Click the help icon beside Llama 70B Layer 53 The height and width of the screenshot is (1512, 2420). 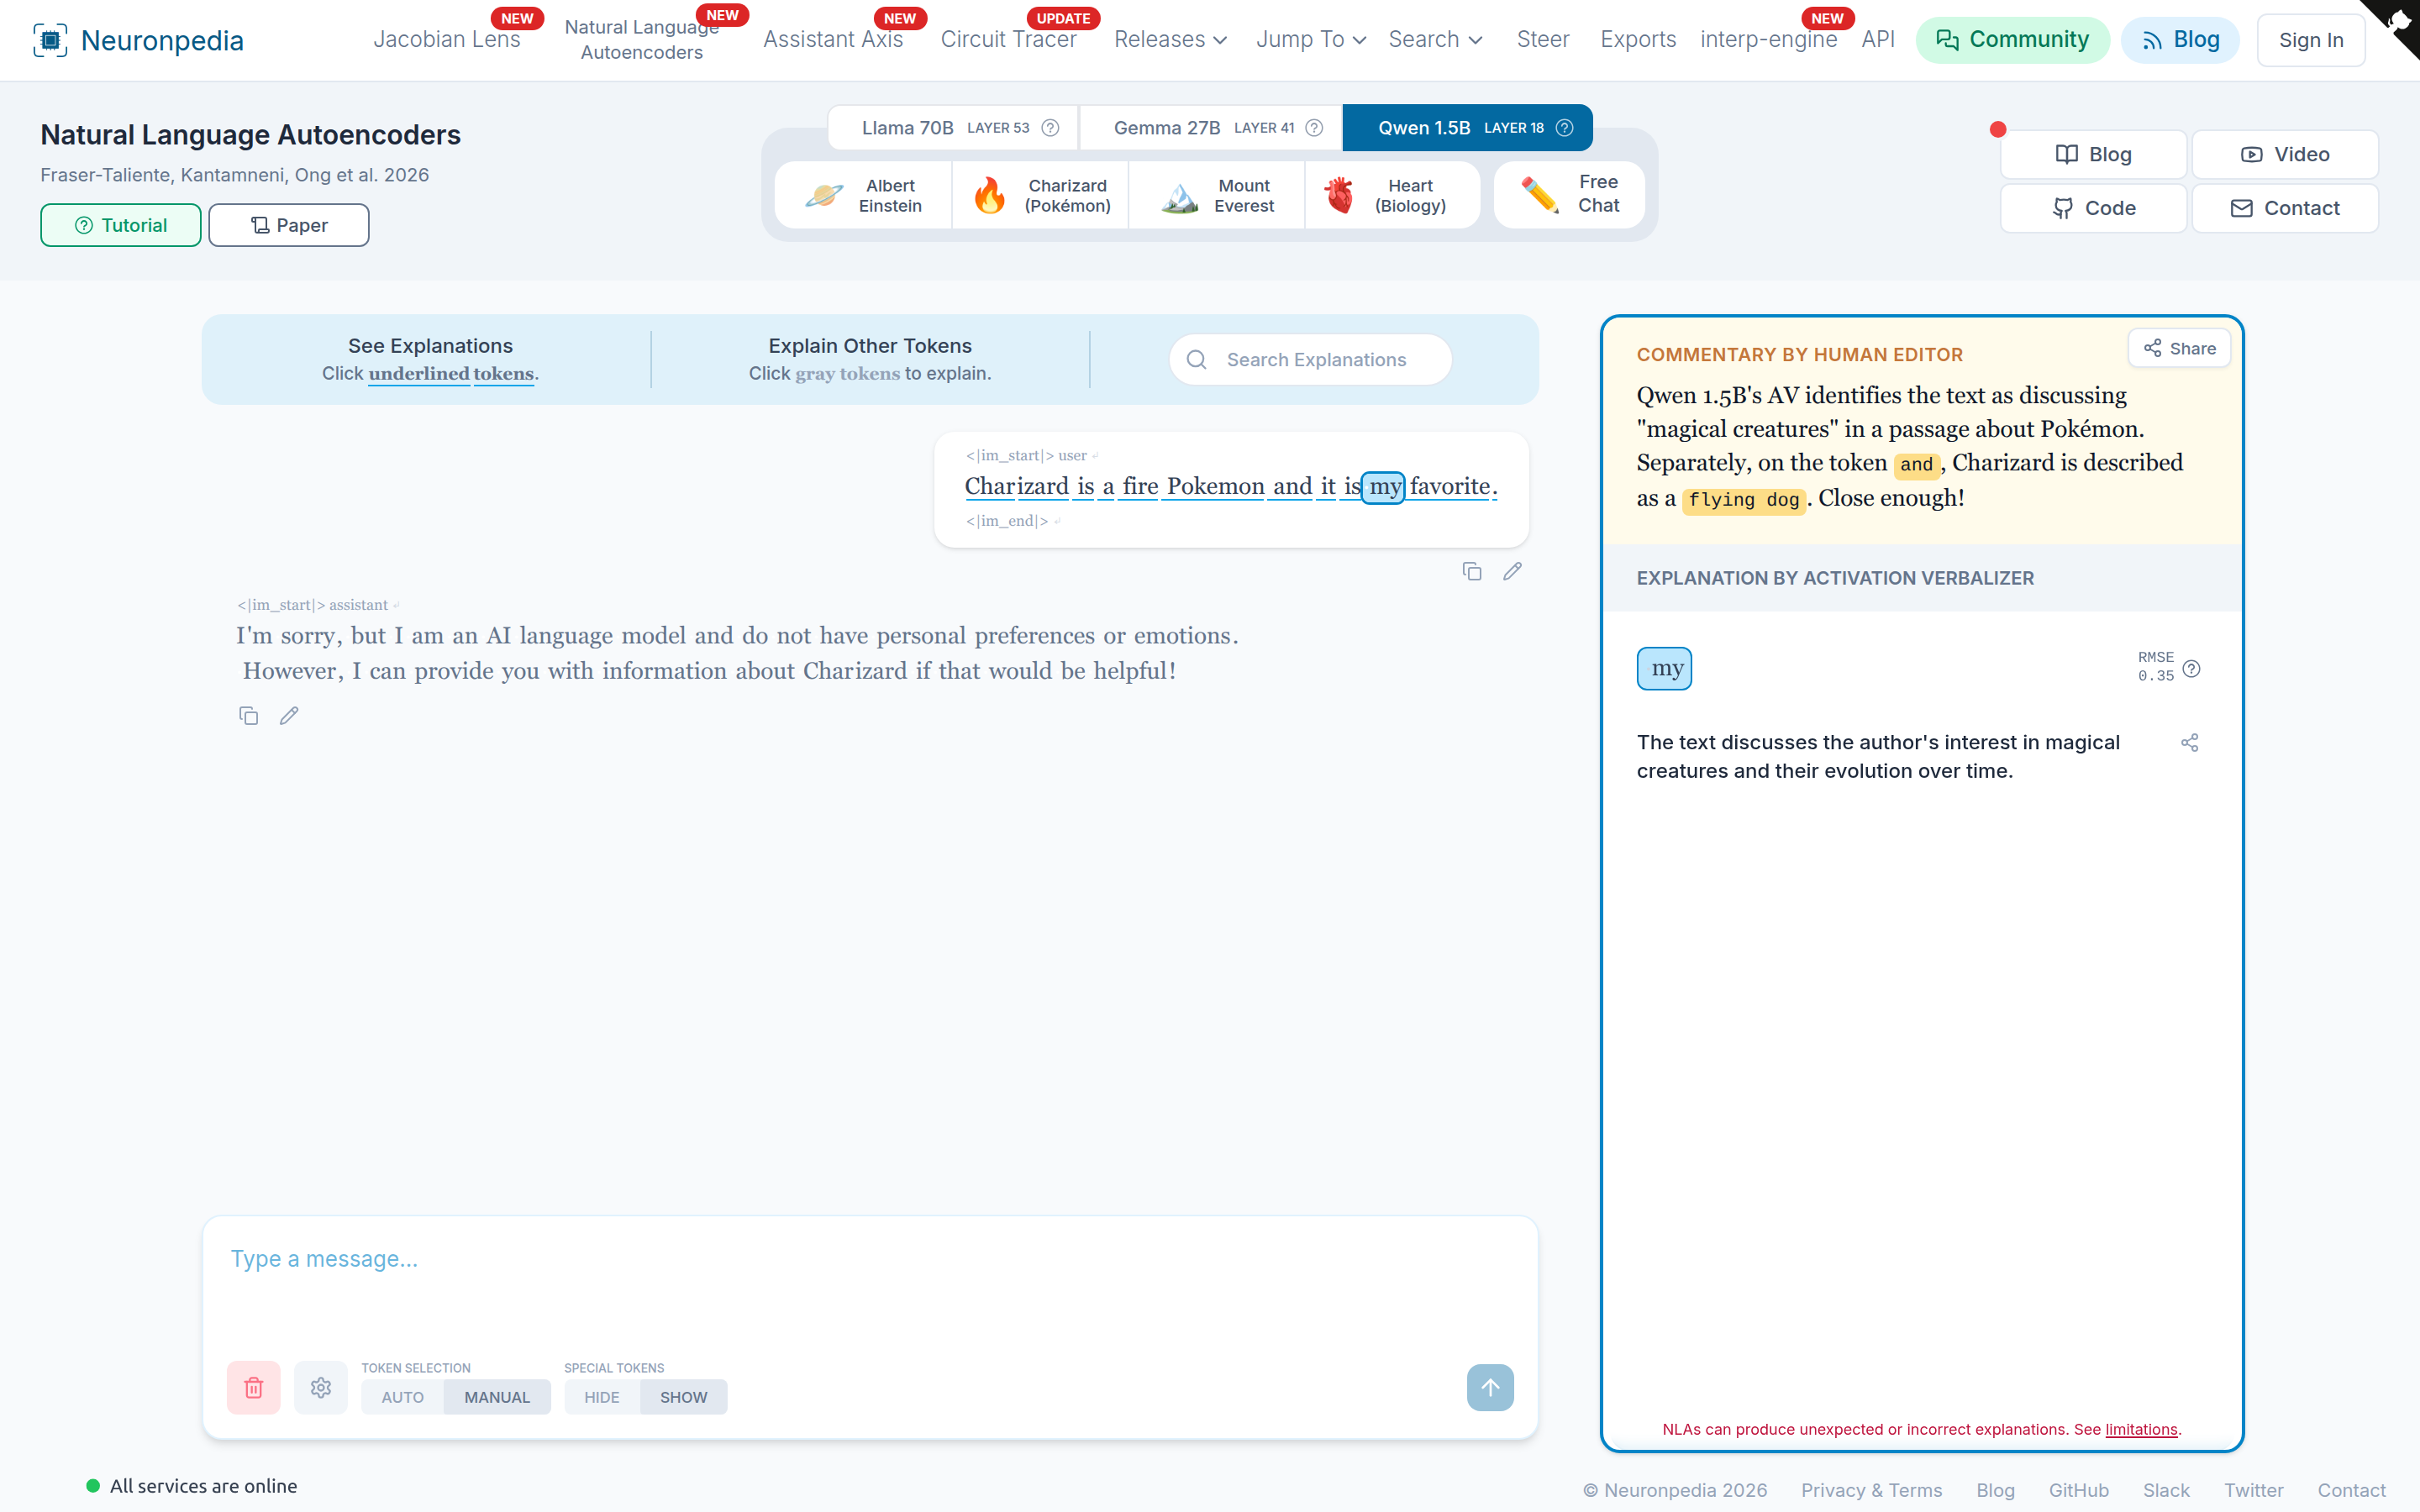(x=1050, y=128)
